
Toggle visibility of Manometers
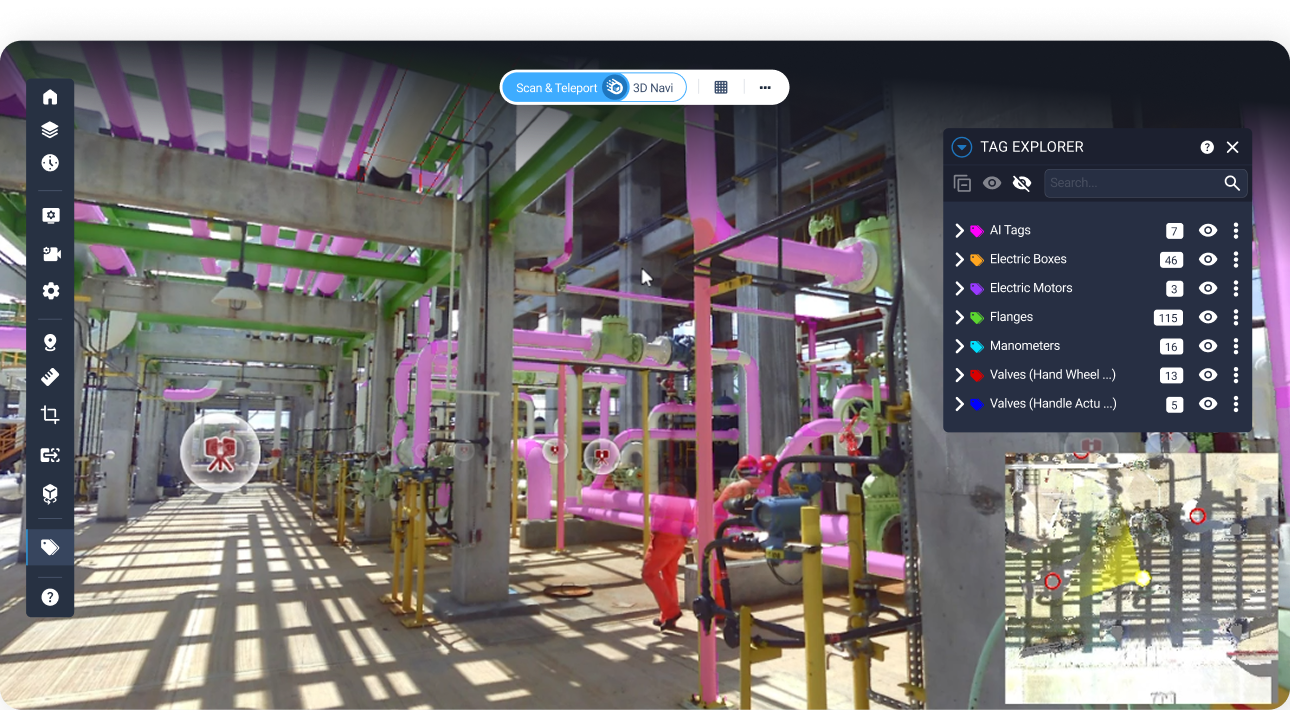[1208, 346]
